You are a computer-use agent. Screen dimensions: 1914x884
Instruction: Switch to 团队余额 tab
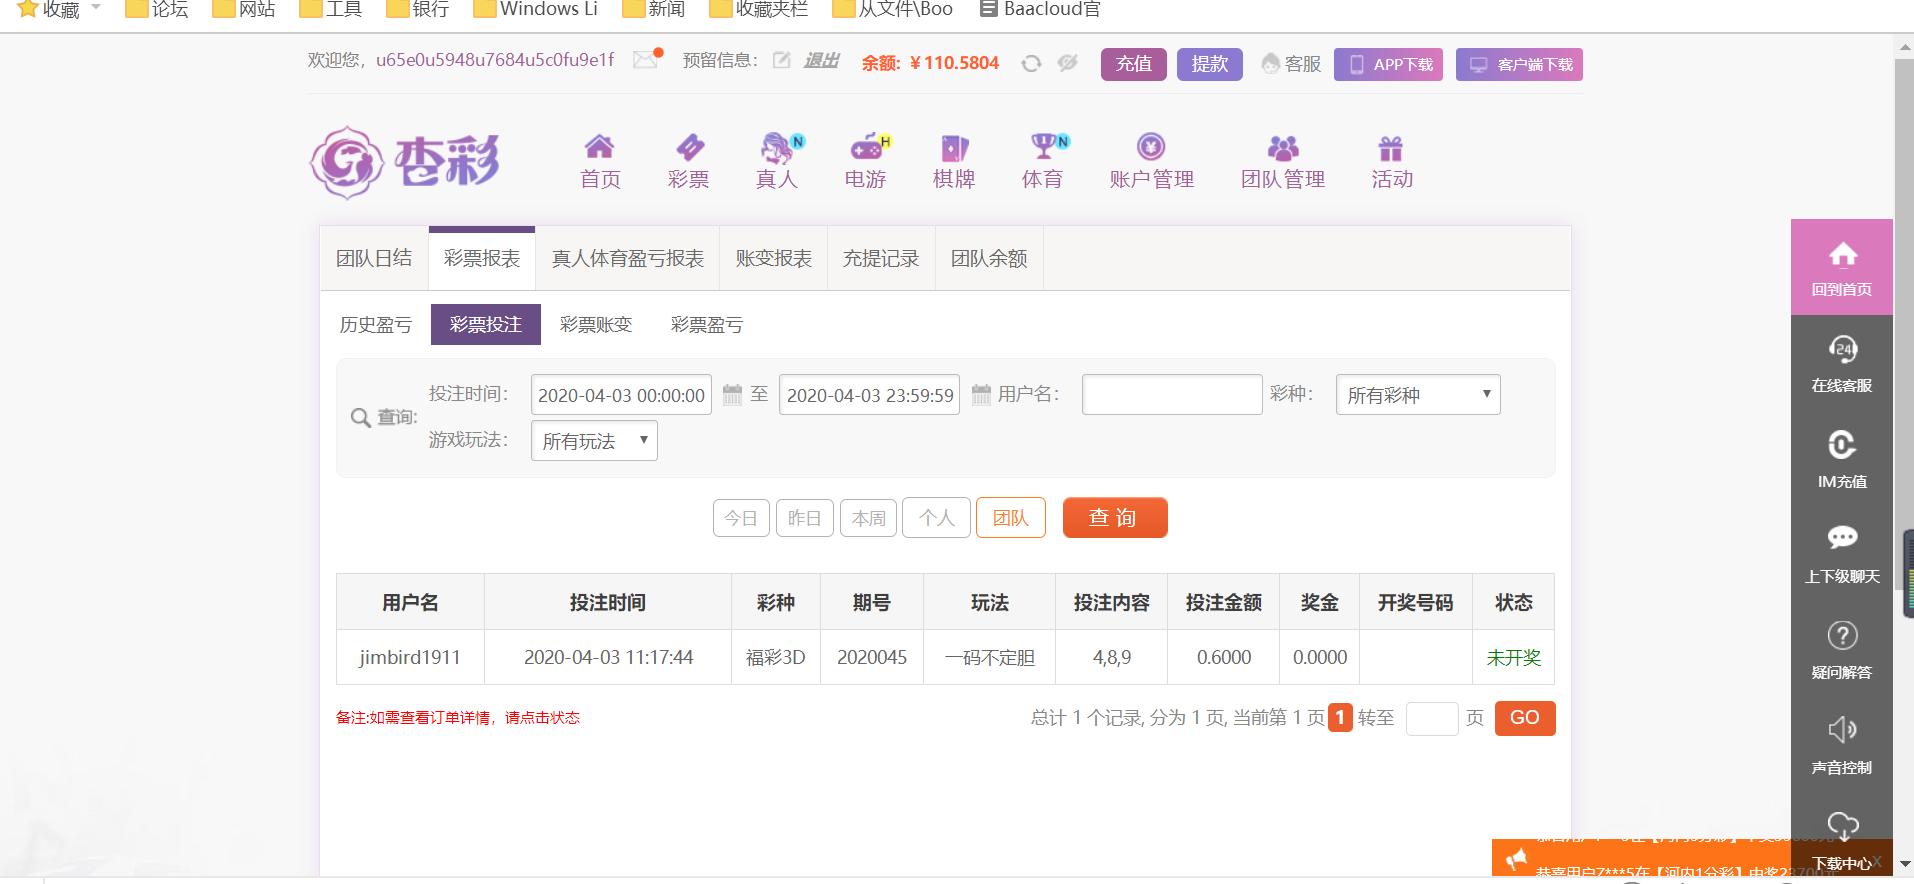989,258
